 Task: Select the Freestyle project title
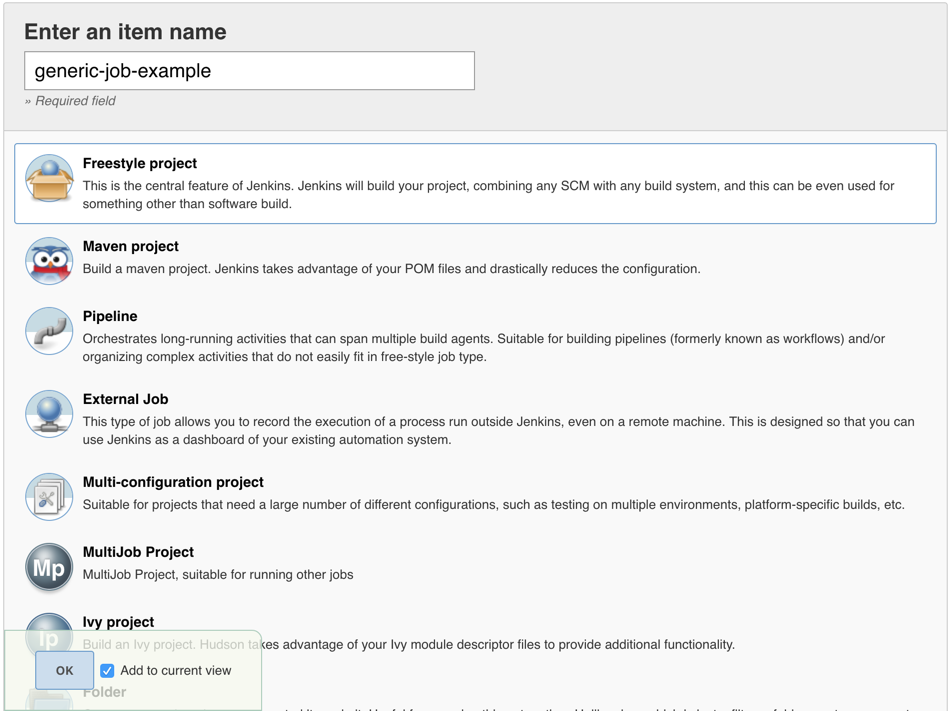(140, 163)
